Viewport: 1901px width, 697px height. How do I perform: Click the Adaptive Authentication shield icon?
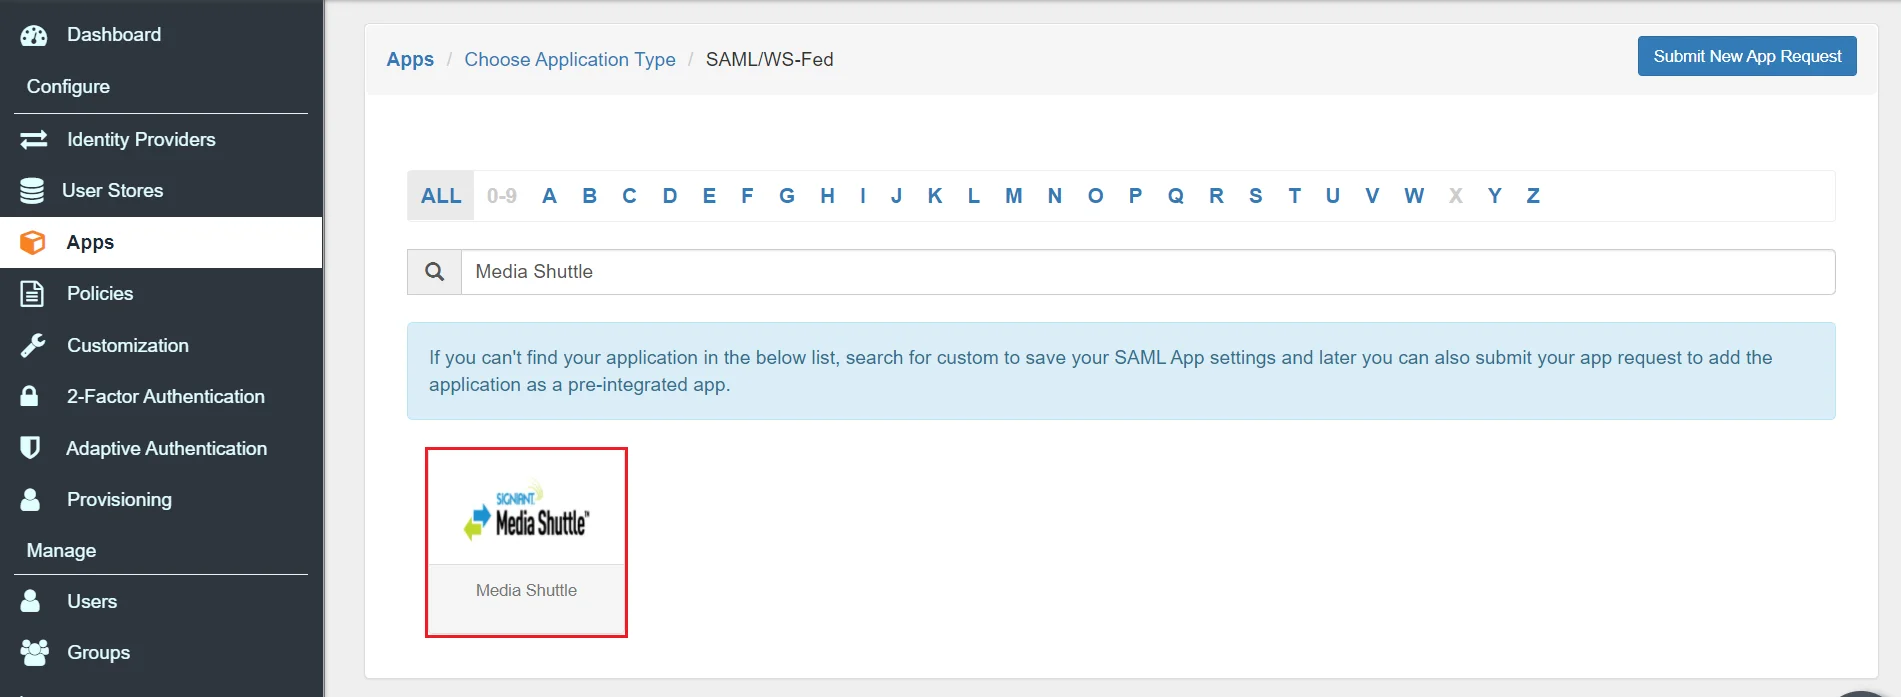31,448
